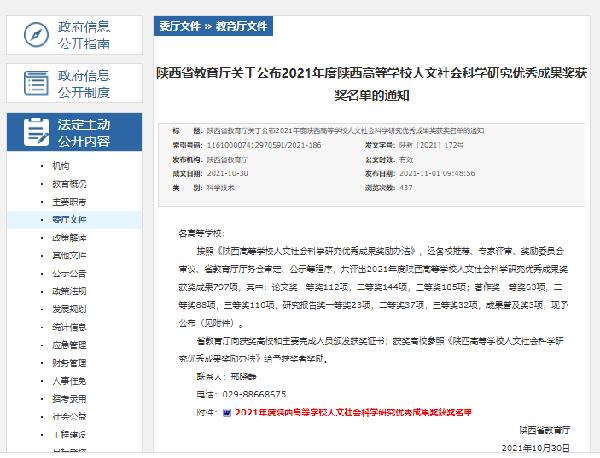
Task: Open 公示公告 from the sidebar
Action: [x=68, y=273]
